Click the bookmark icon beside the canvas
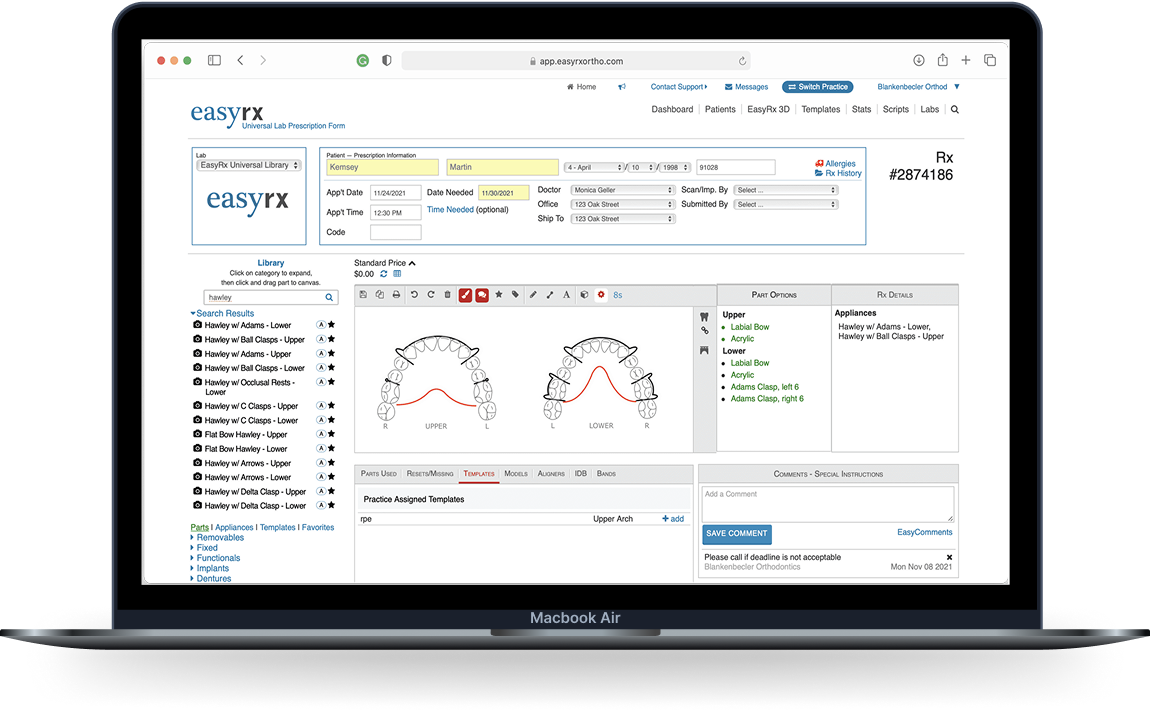Viewport: 1150px width, 712px height. 704,351
